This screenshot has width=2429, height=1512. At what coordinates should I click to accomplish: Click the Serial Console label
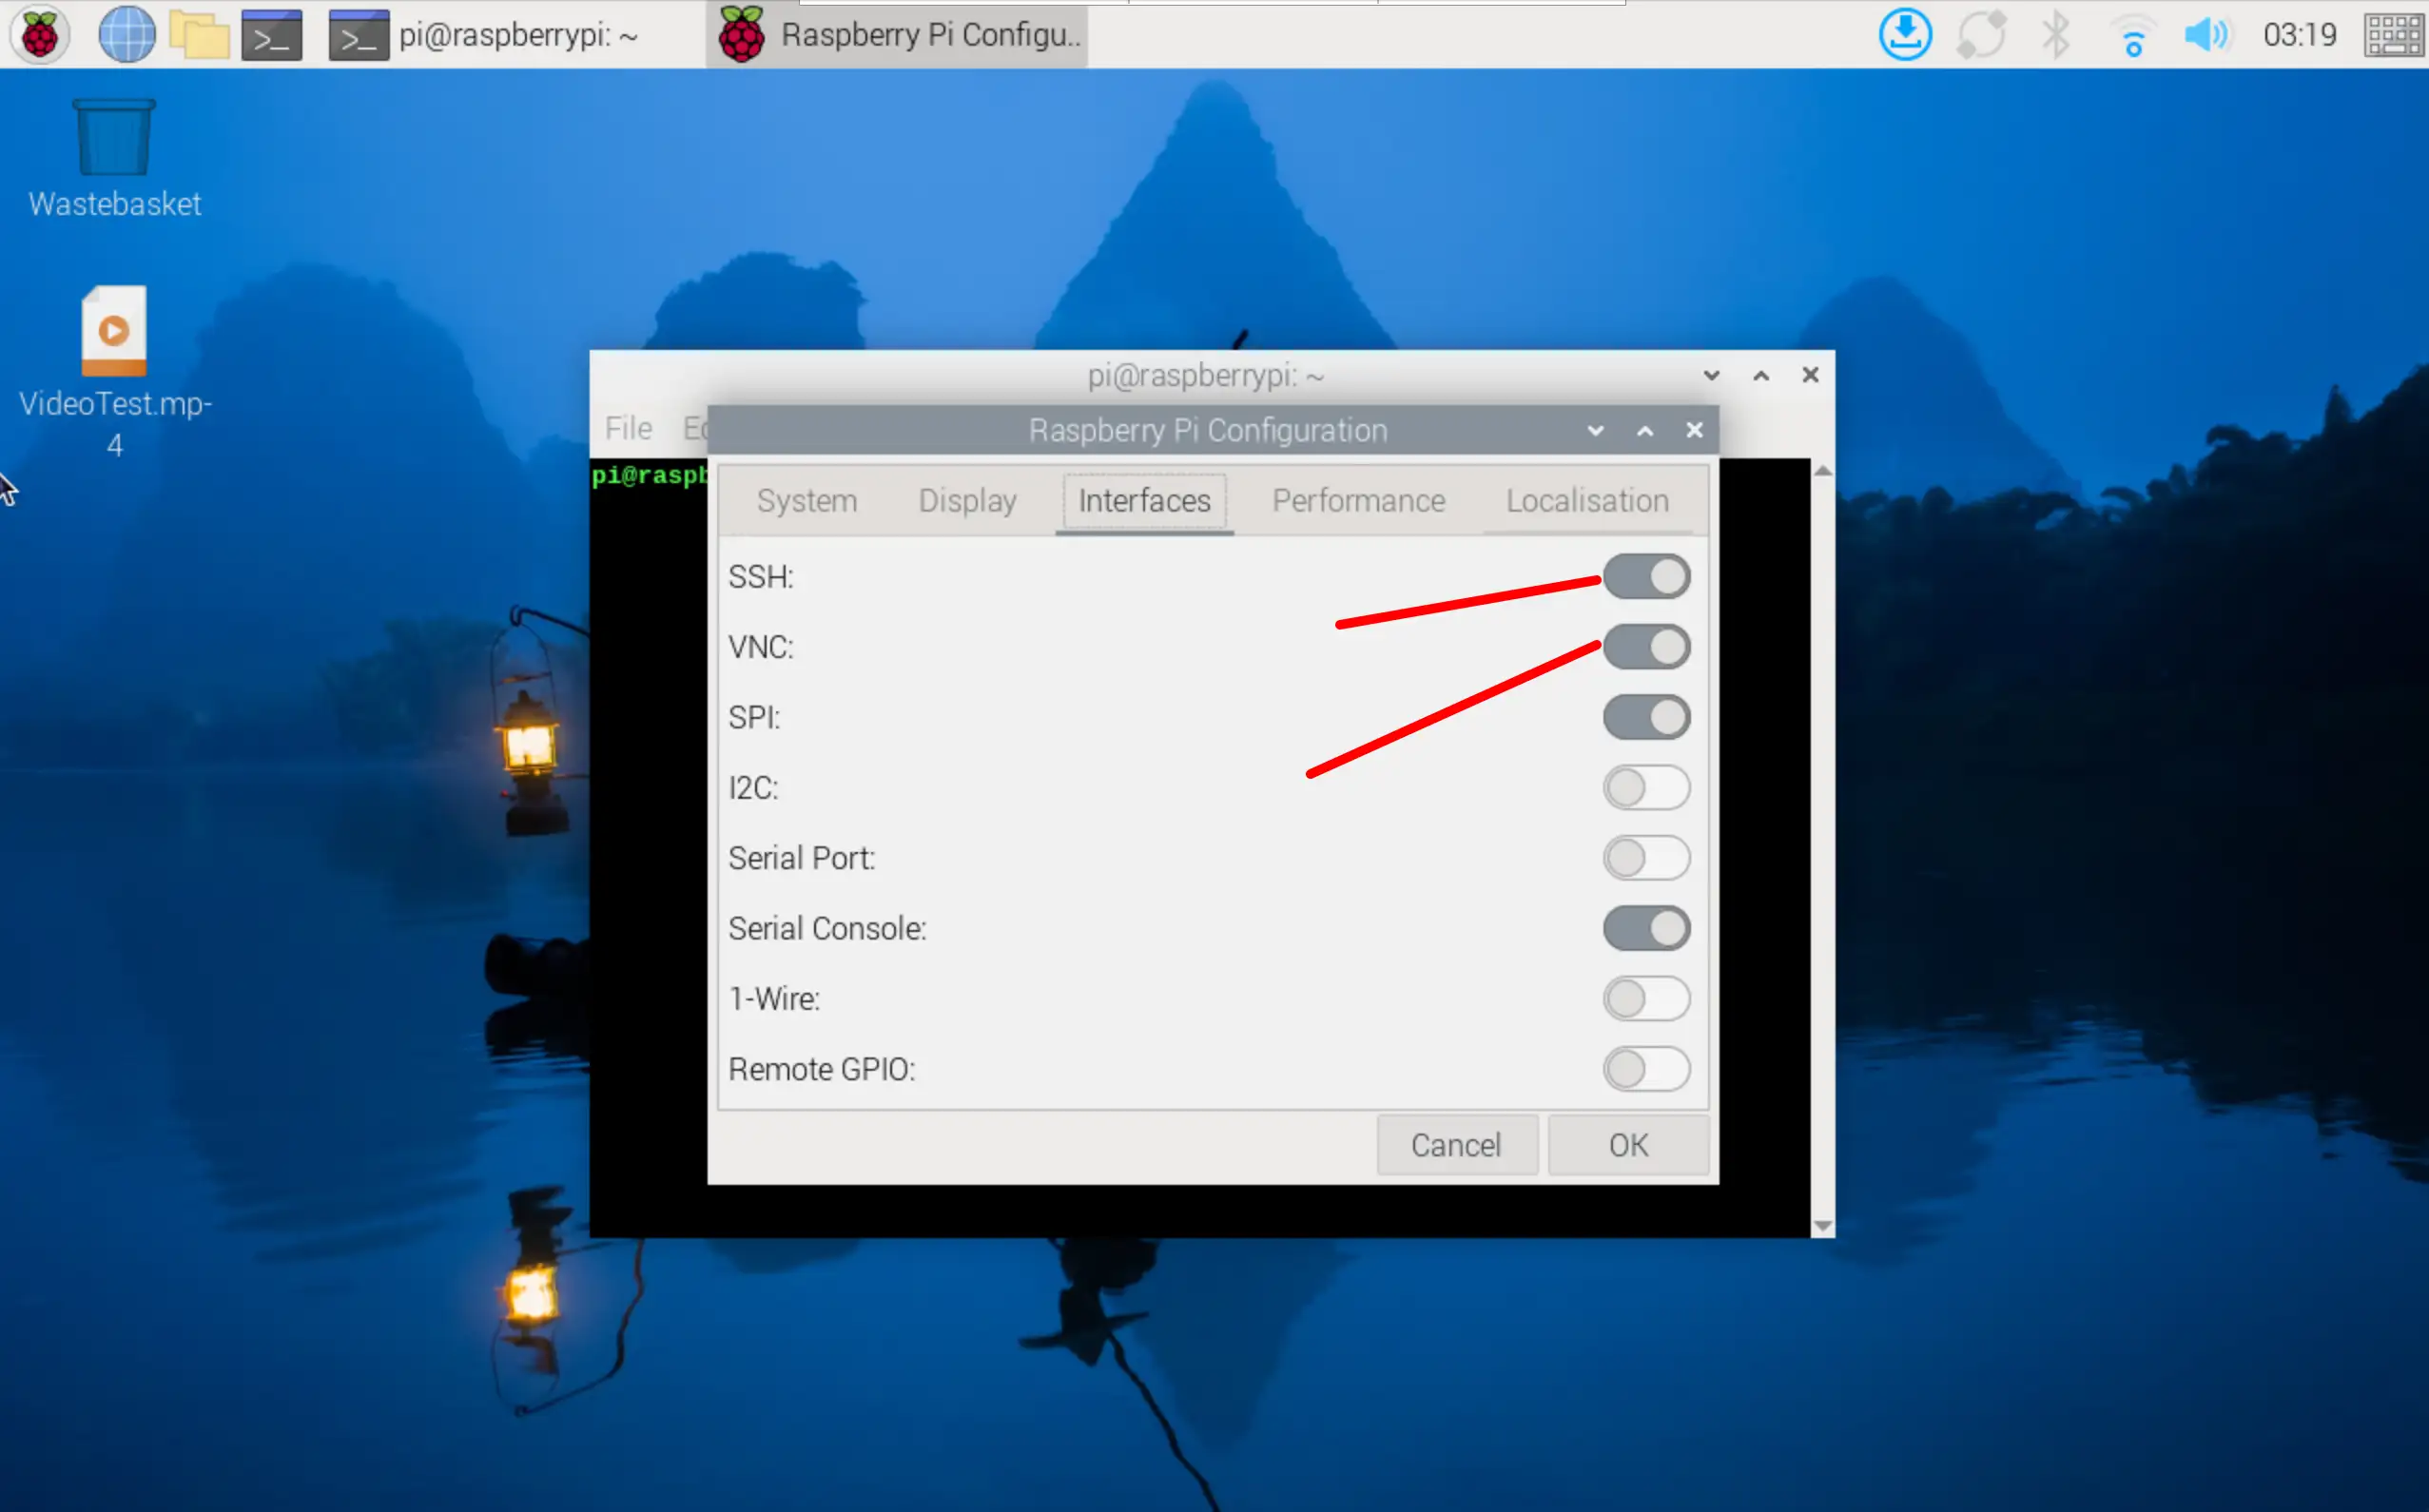827,928
